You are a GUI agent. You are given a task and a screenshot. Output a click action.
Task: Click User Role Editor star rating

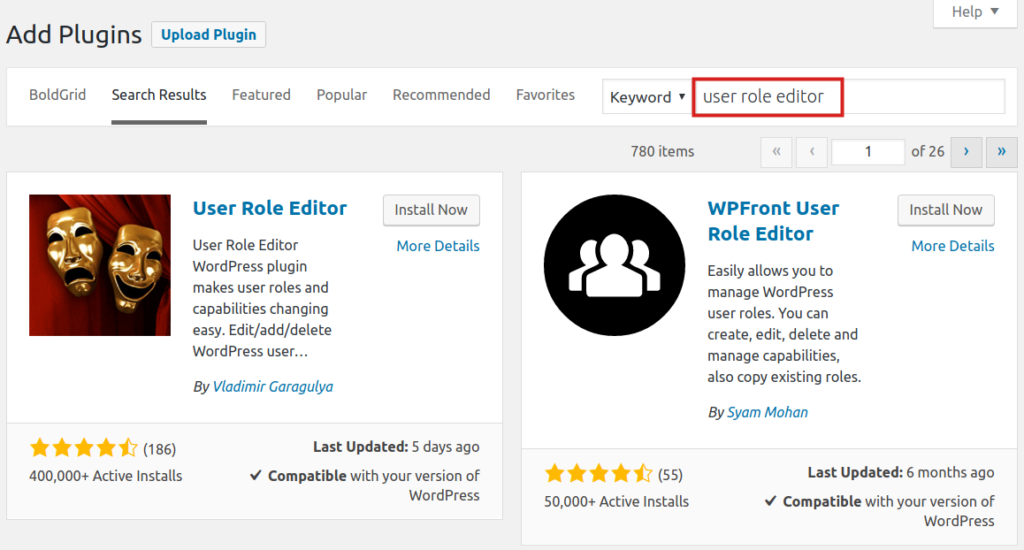[x=84, y=448]
